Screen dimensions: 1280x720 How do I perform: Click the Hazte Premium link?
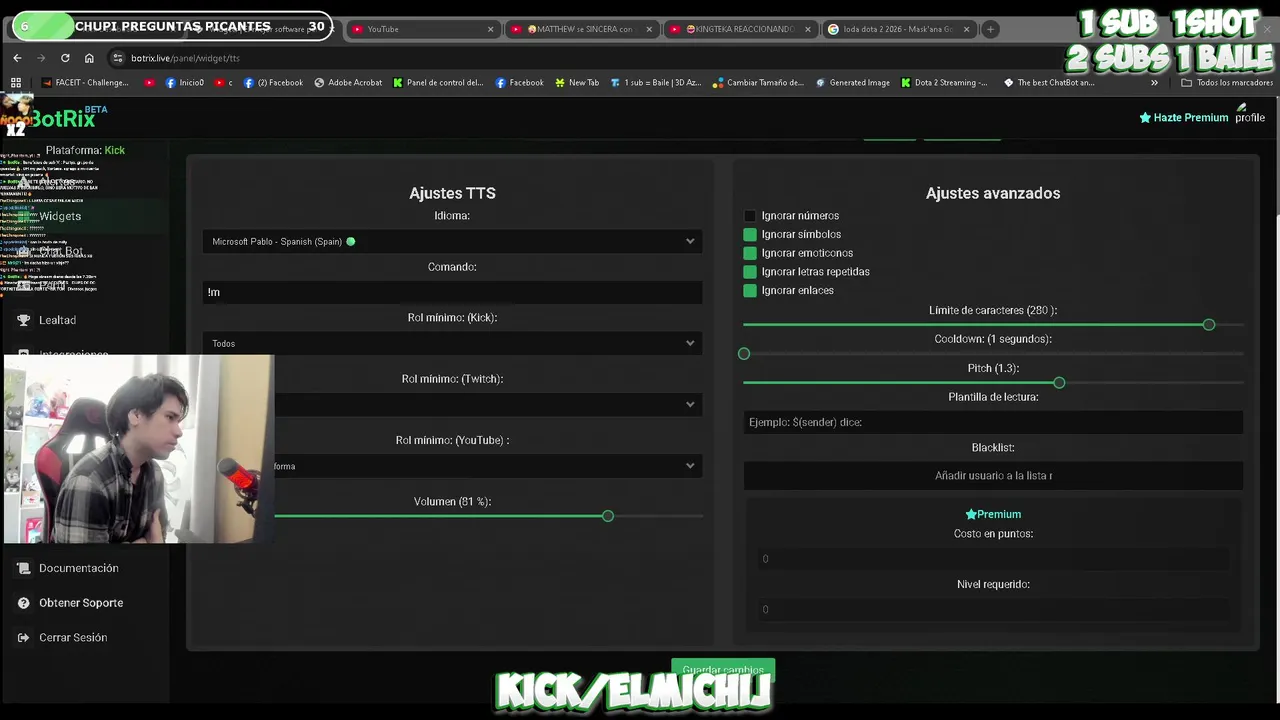tap(1184, 118)
